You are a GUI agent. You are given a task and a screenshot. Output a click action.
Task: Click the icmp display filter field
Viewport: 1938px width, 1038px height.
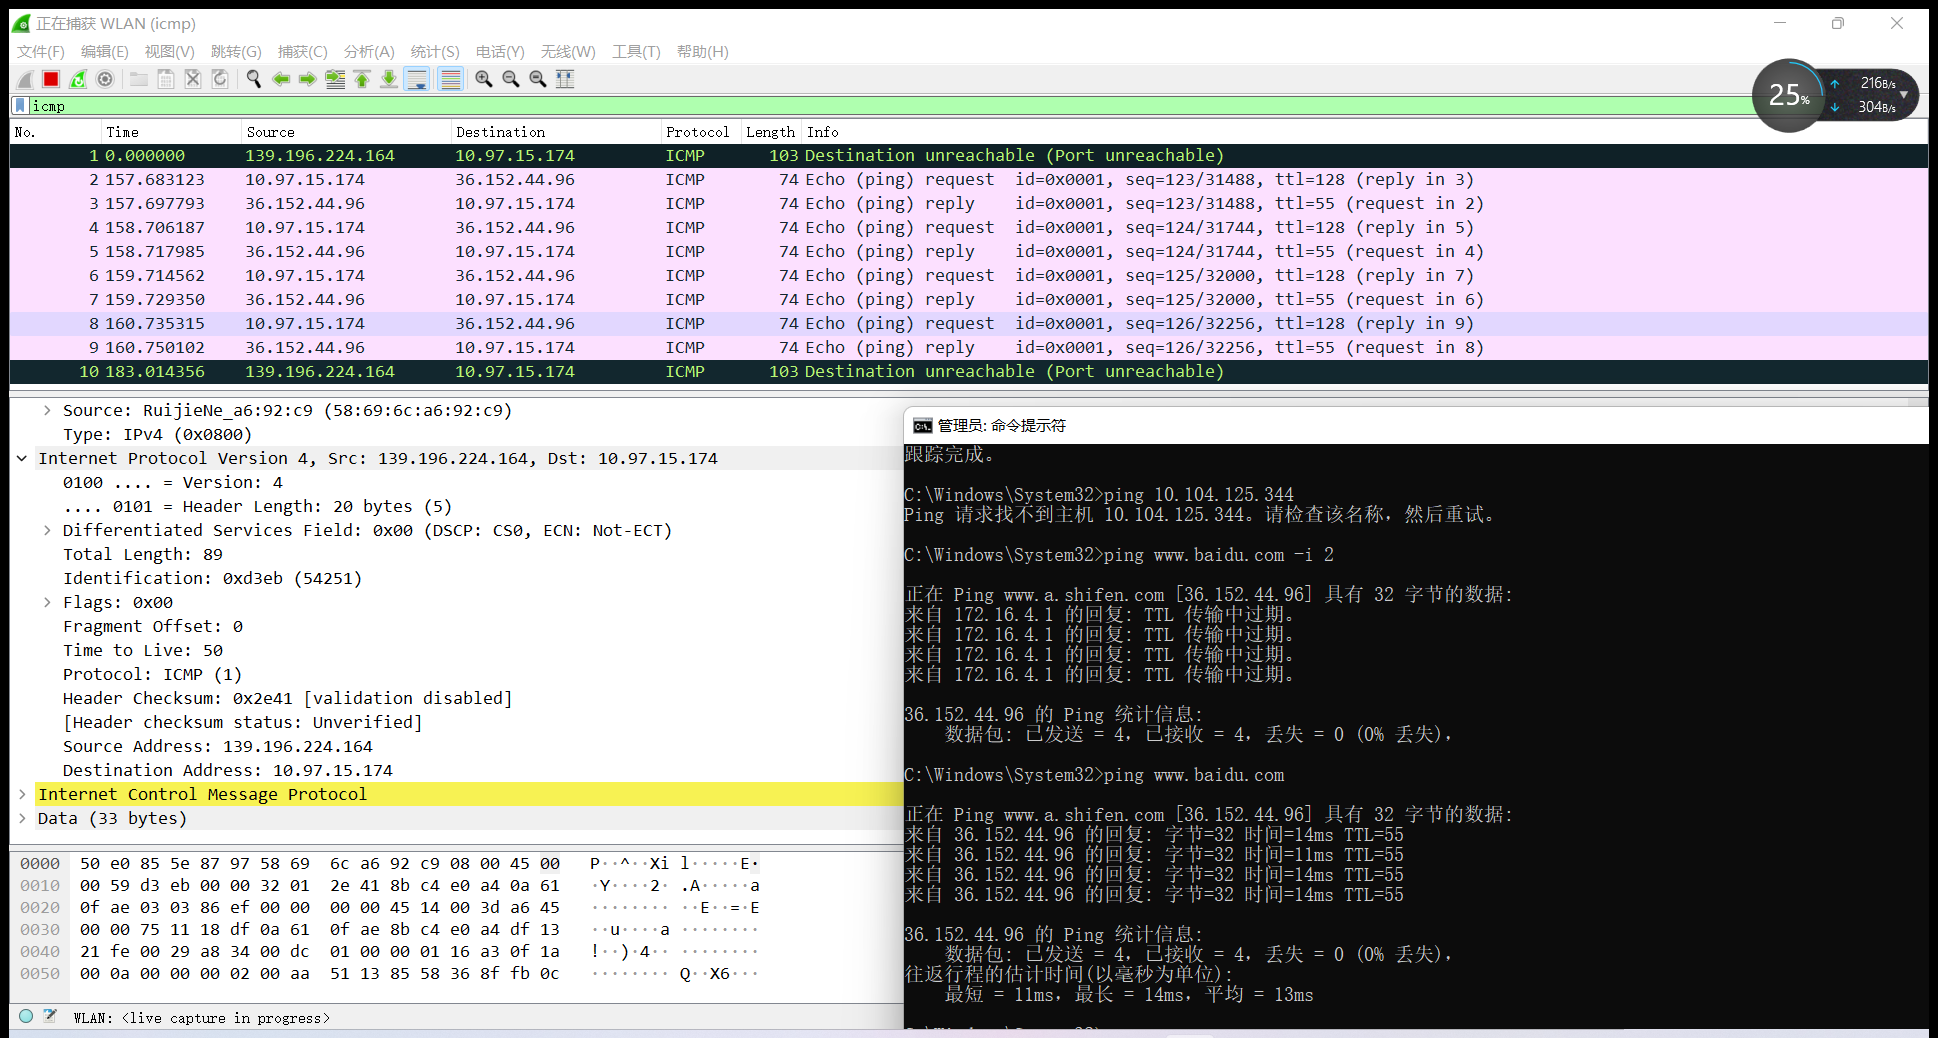point(890,106)
